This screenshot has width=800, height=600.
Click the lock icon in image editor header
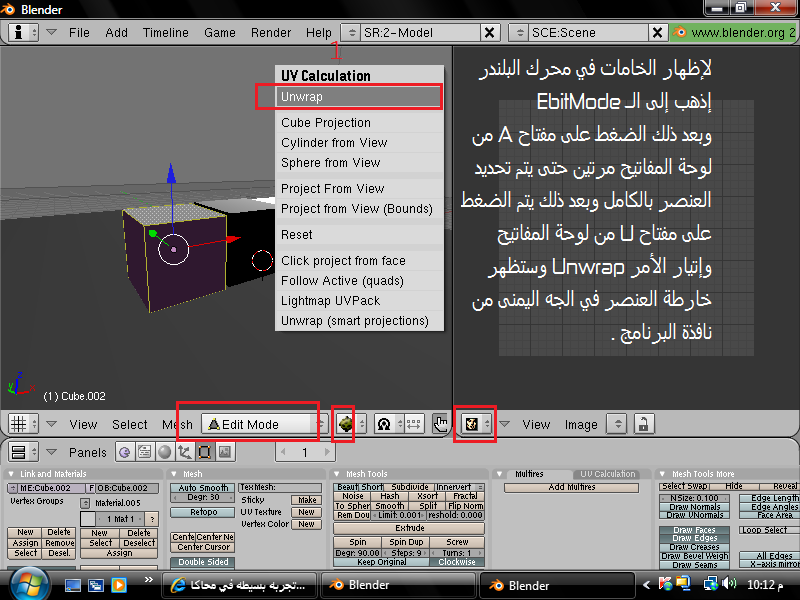coord(643,424)
